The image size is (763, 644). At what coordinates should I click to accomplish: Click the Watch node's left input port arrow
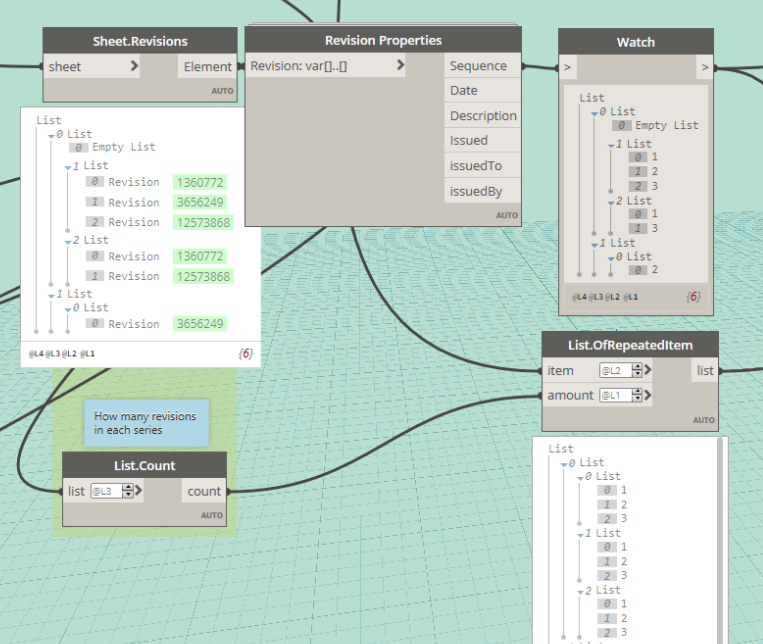[568, 68]
